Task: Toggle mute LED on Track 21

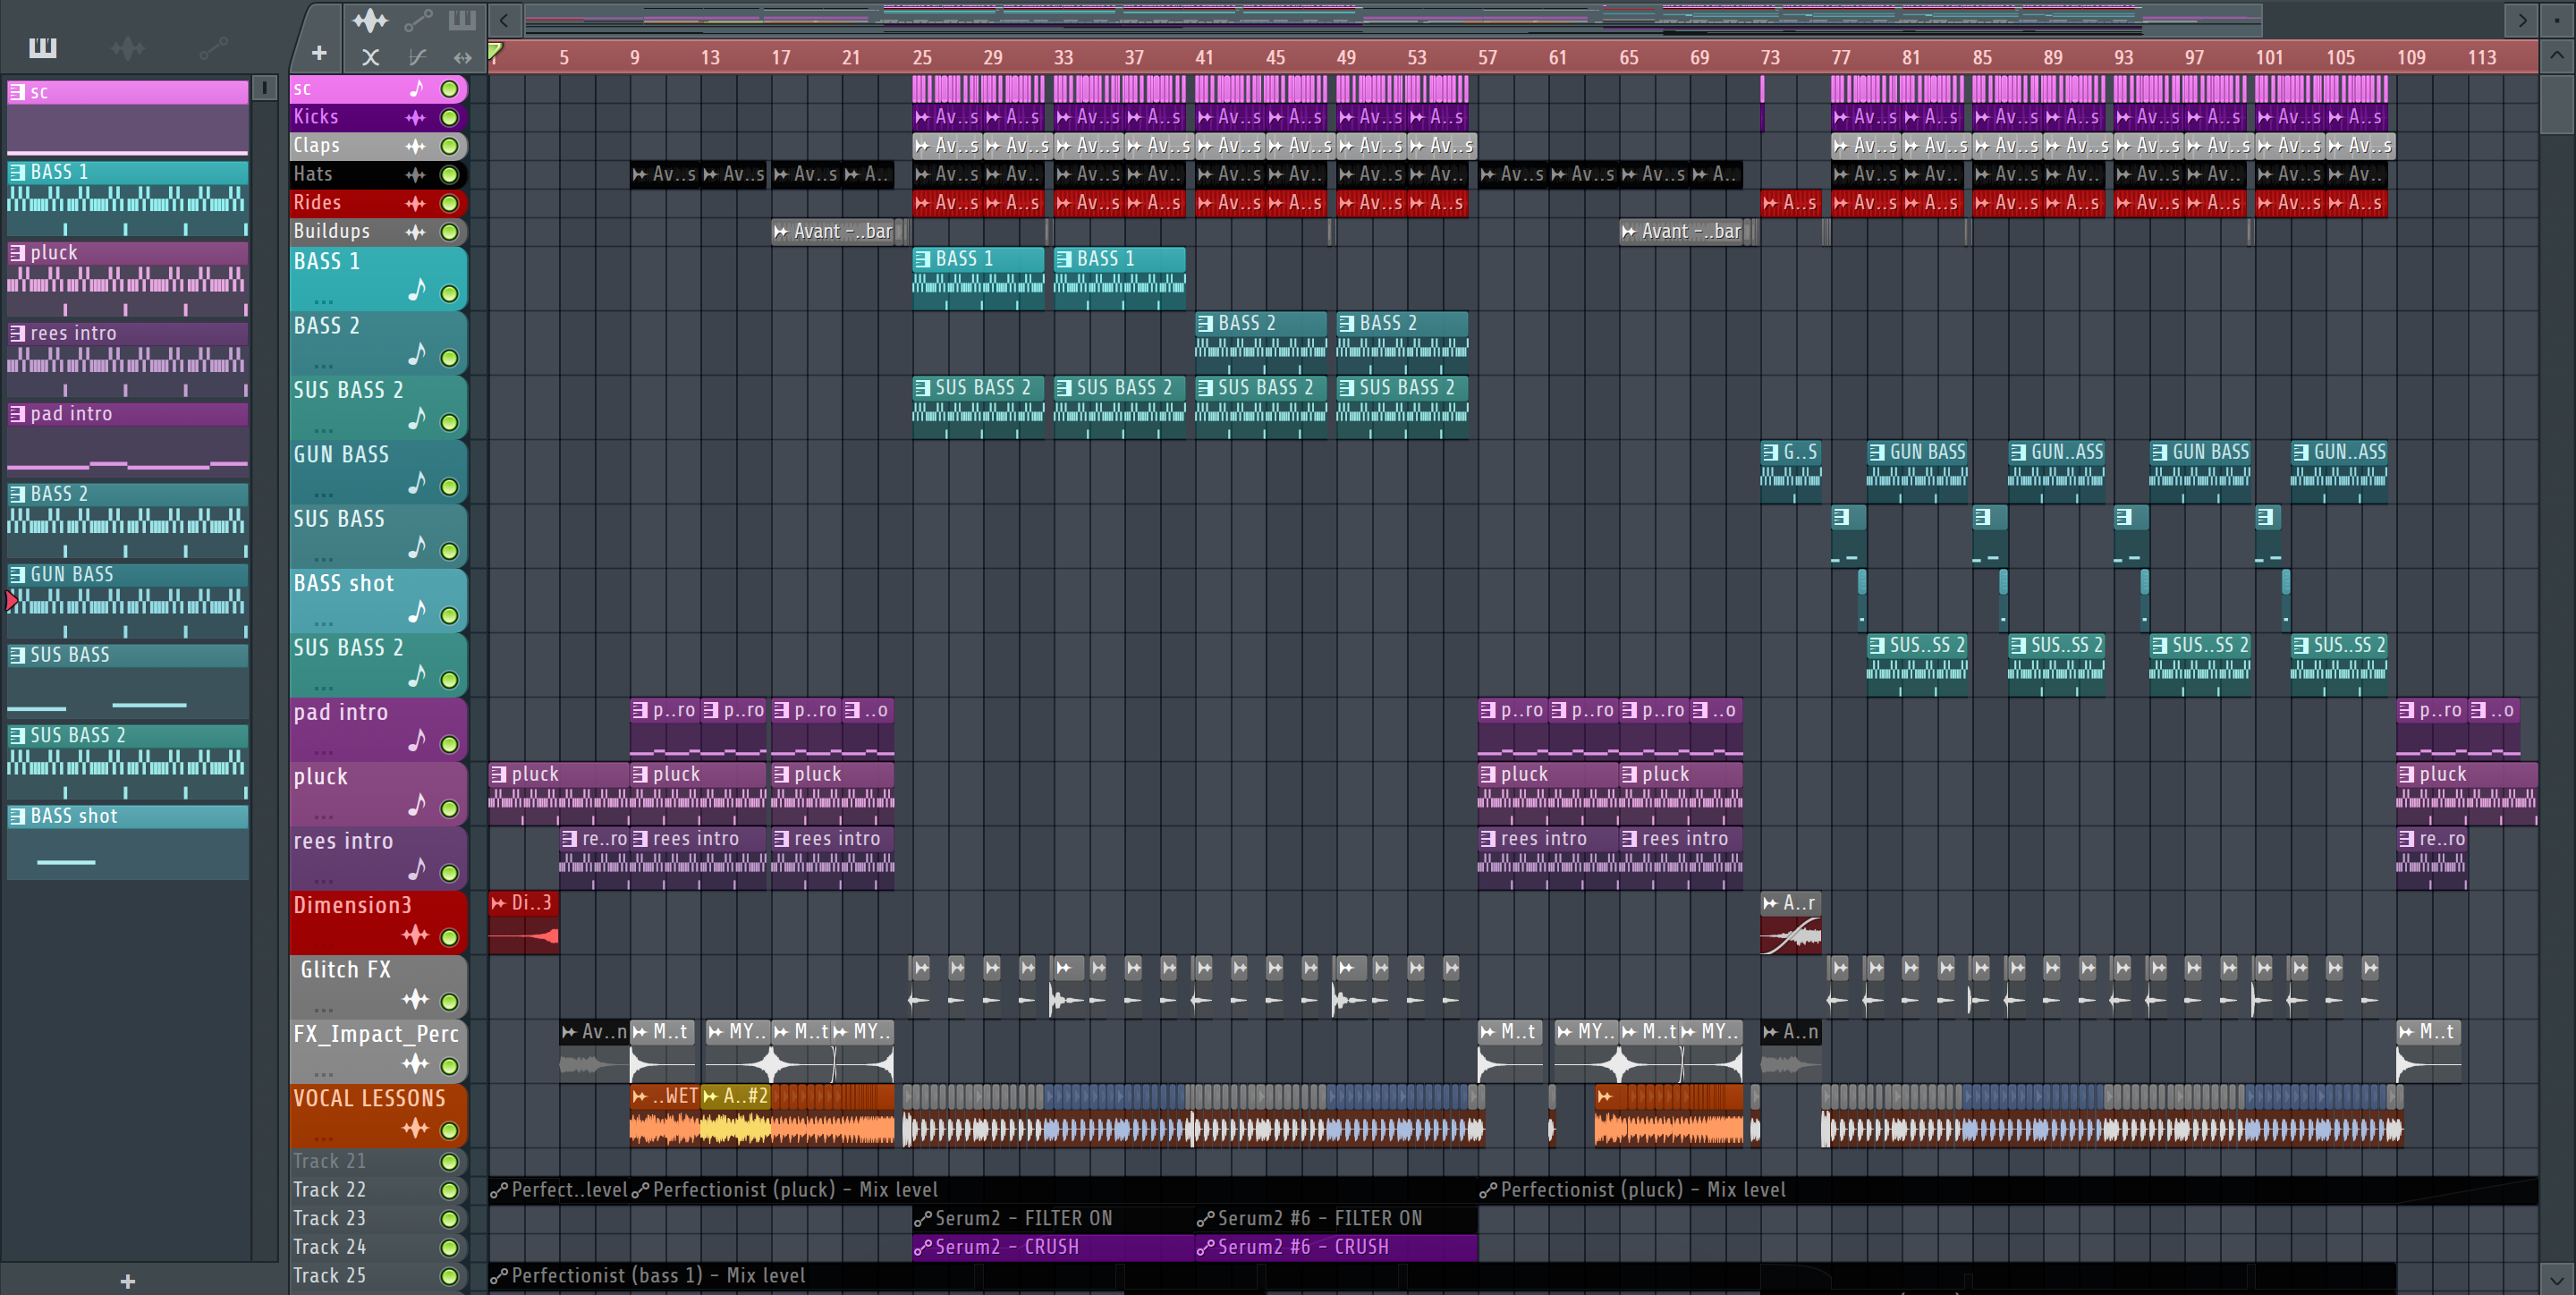Action: pos(450,1162)
